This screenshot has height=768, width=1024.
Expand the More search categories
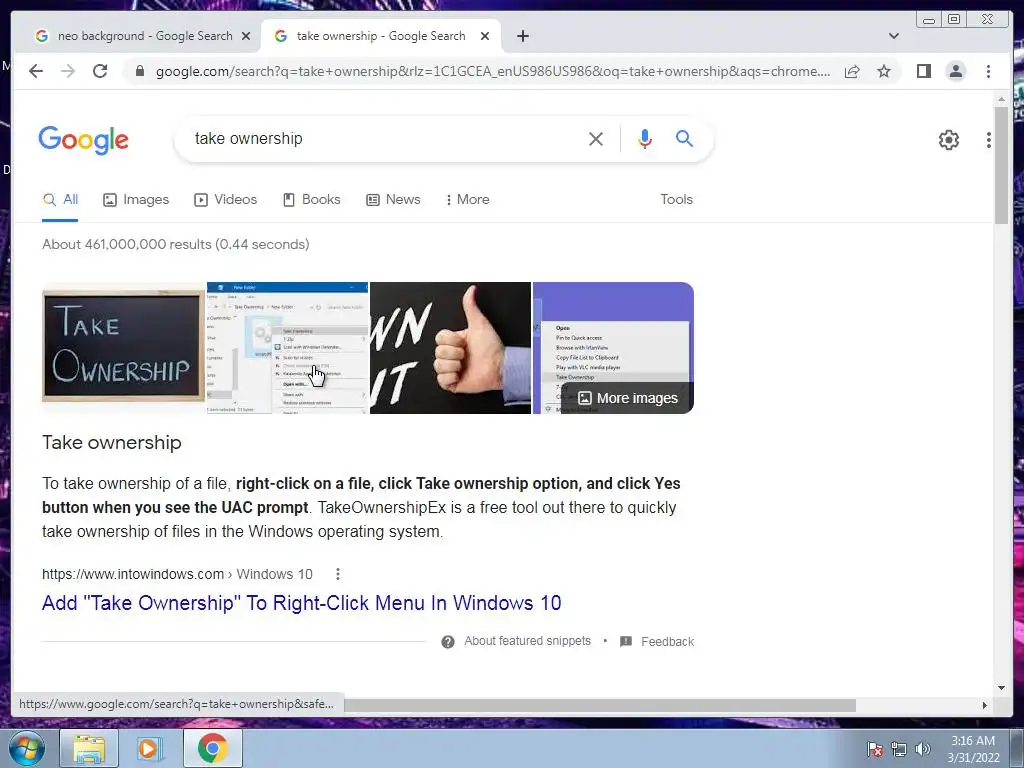pyautogui.click(x=467, y=200)
